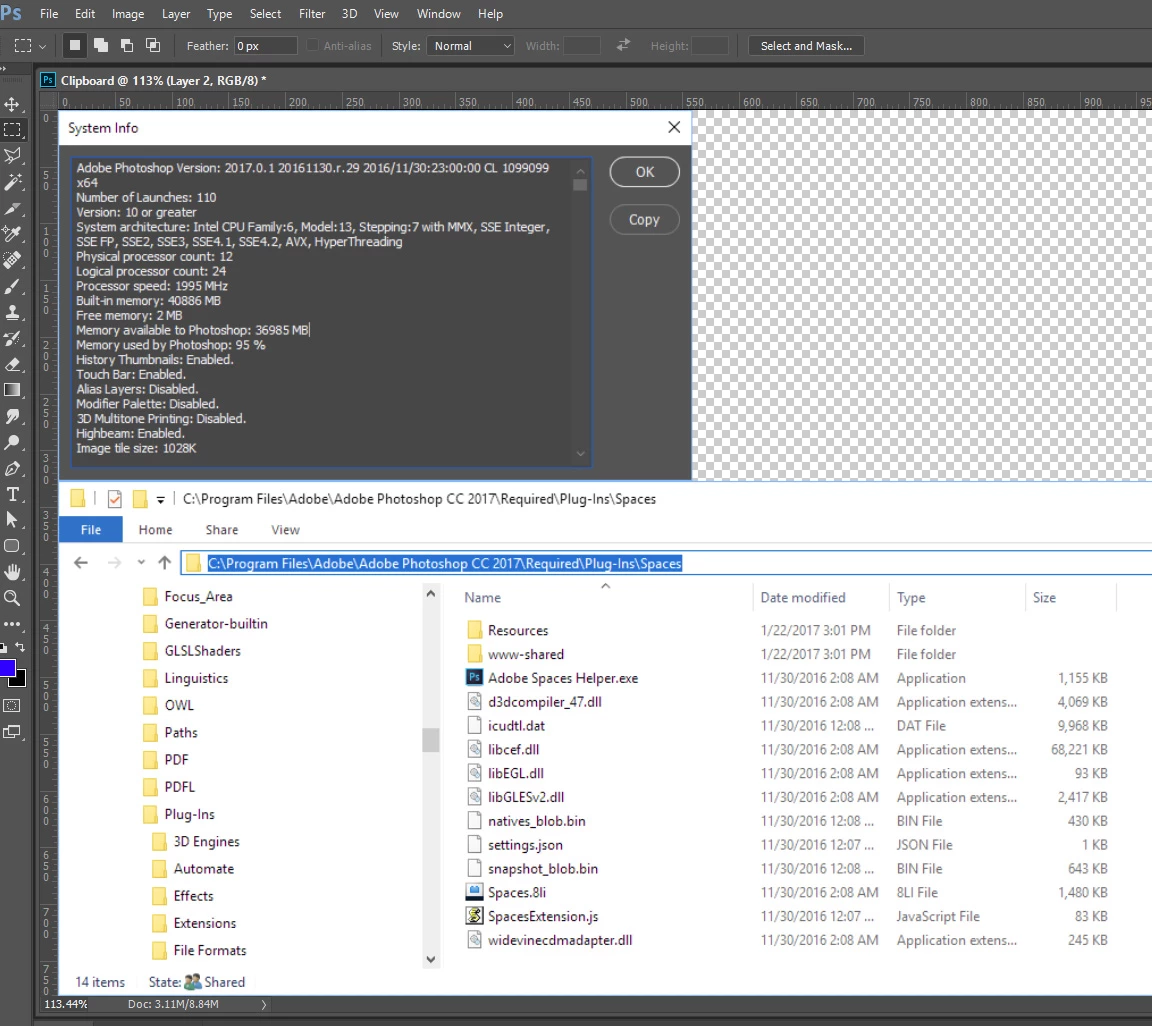Click the checkmark properties icon in Explorer title bar
This screenshot has height=1026, width=1152.
[115, 499]
